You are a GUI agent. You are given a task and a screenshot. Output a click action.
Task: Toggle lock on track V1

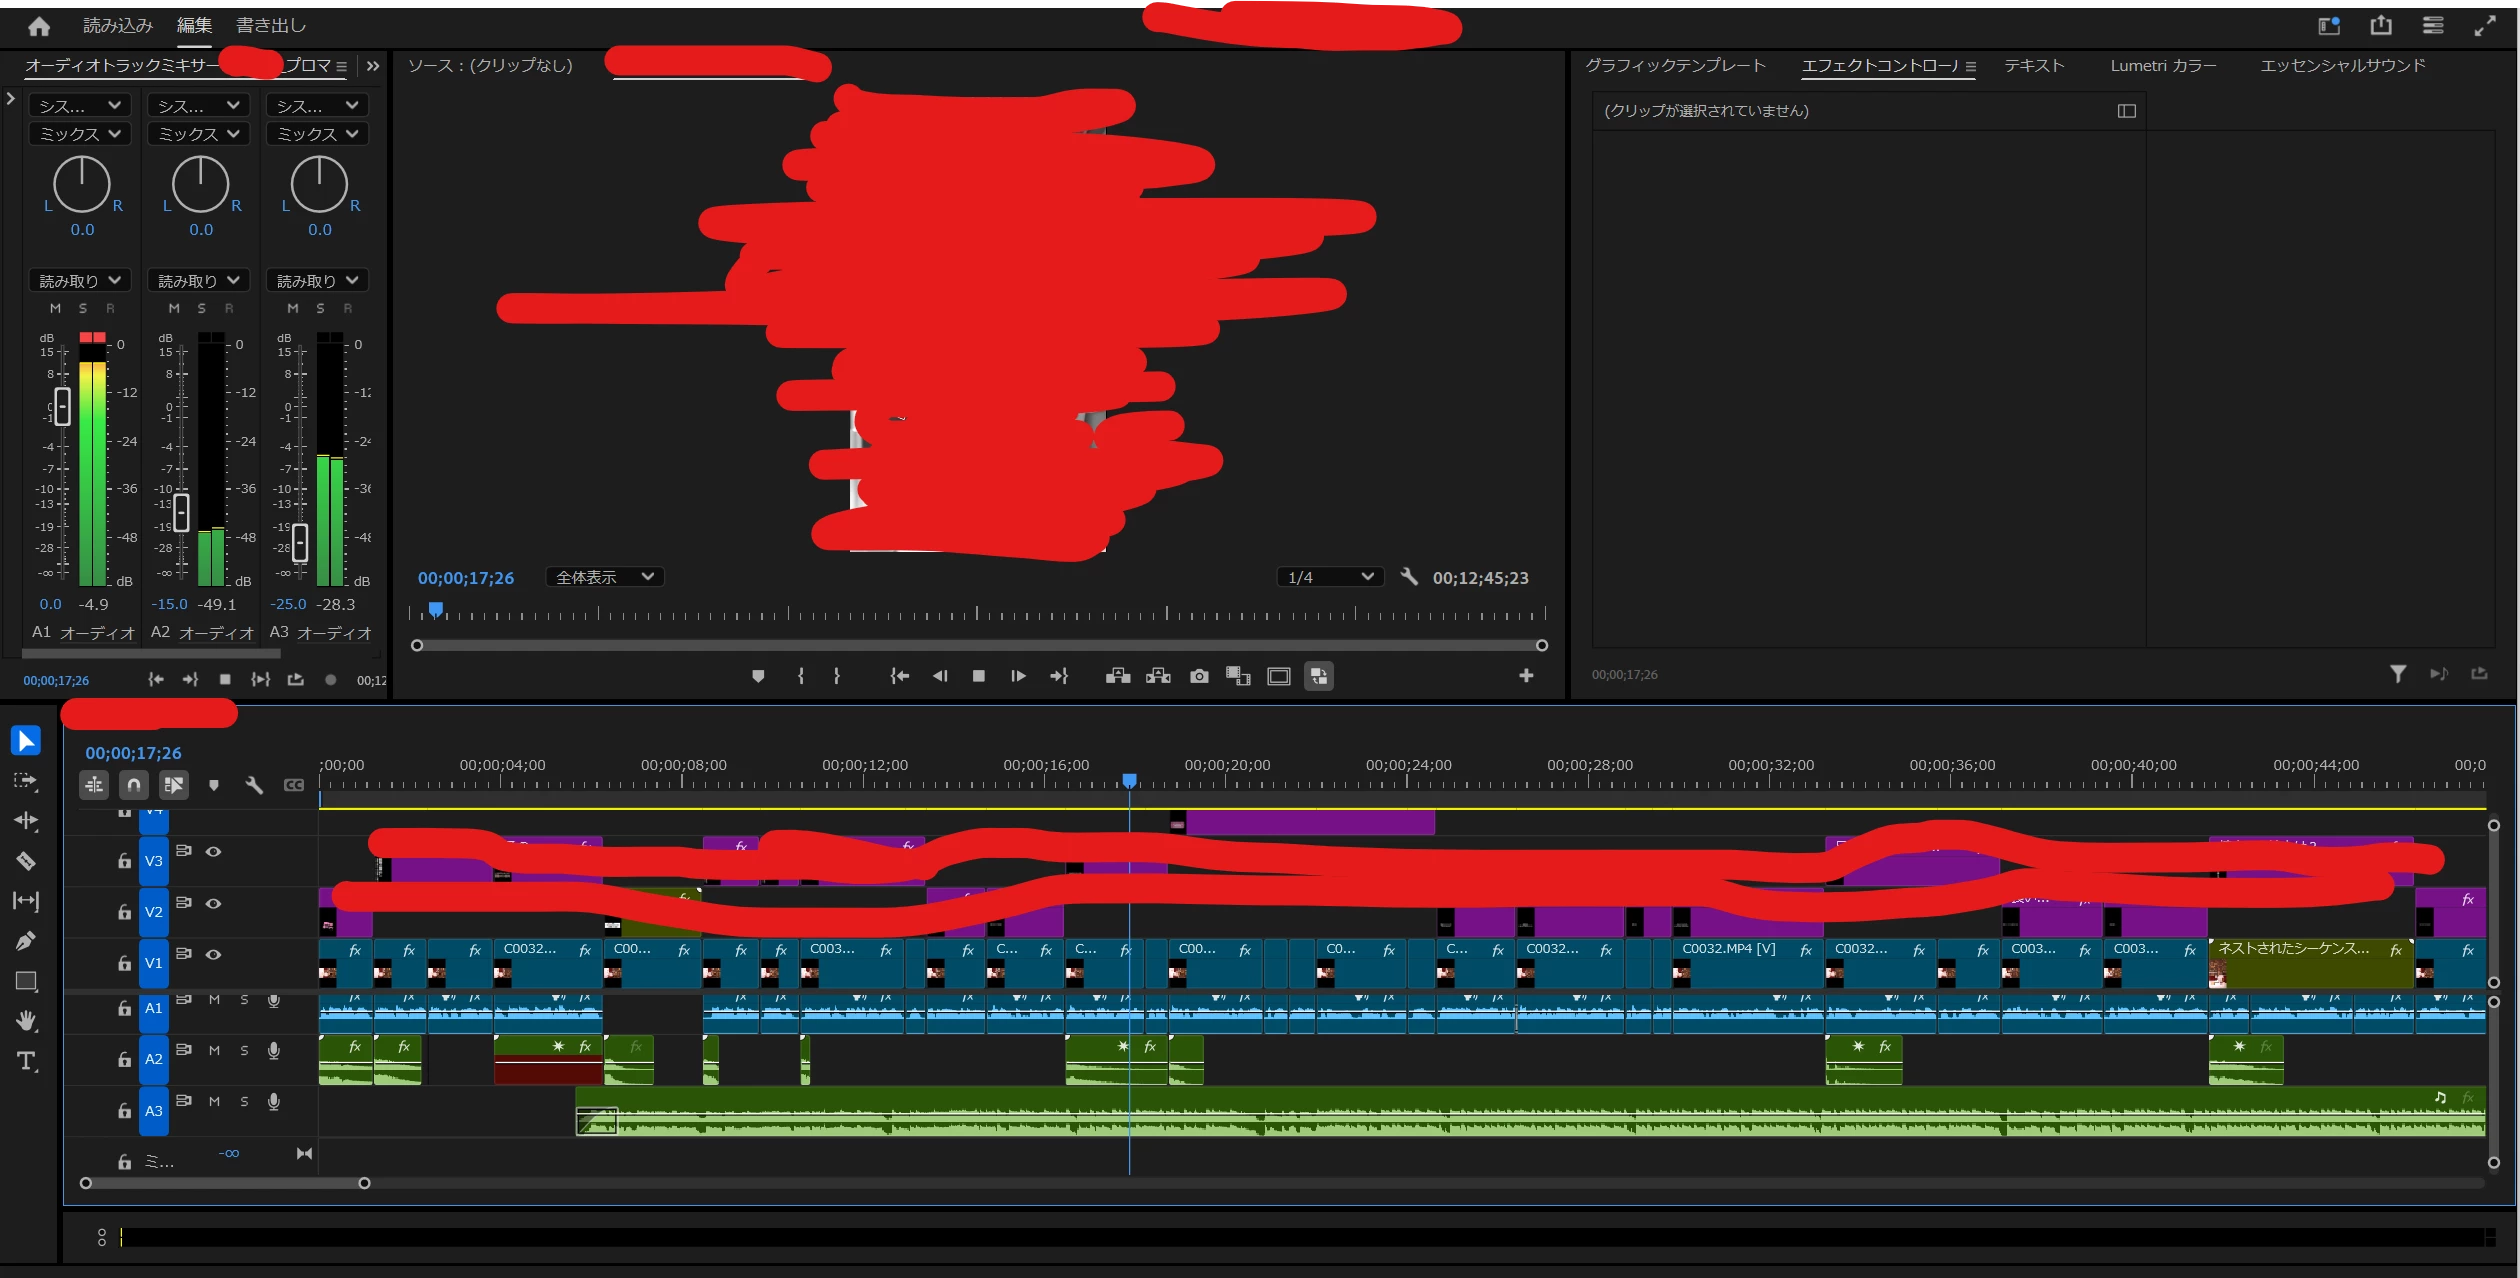point(124,964)
